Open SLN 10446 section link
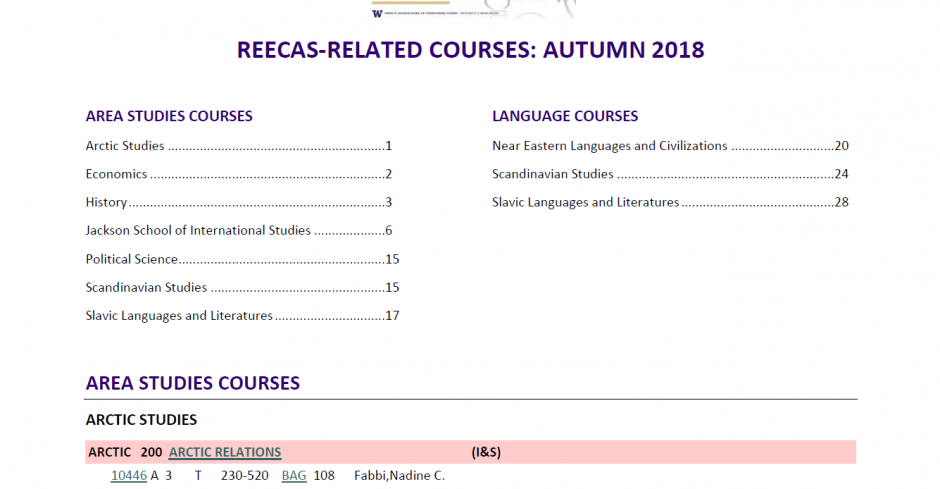 click(129, 476)
